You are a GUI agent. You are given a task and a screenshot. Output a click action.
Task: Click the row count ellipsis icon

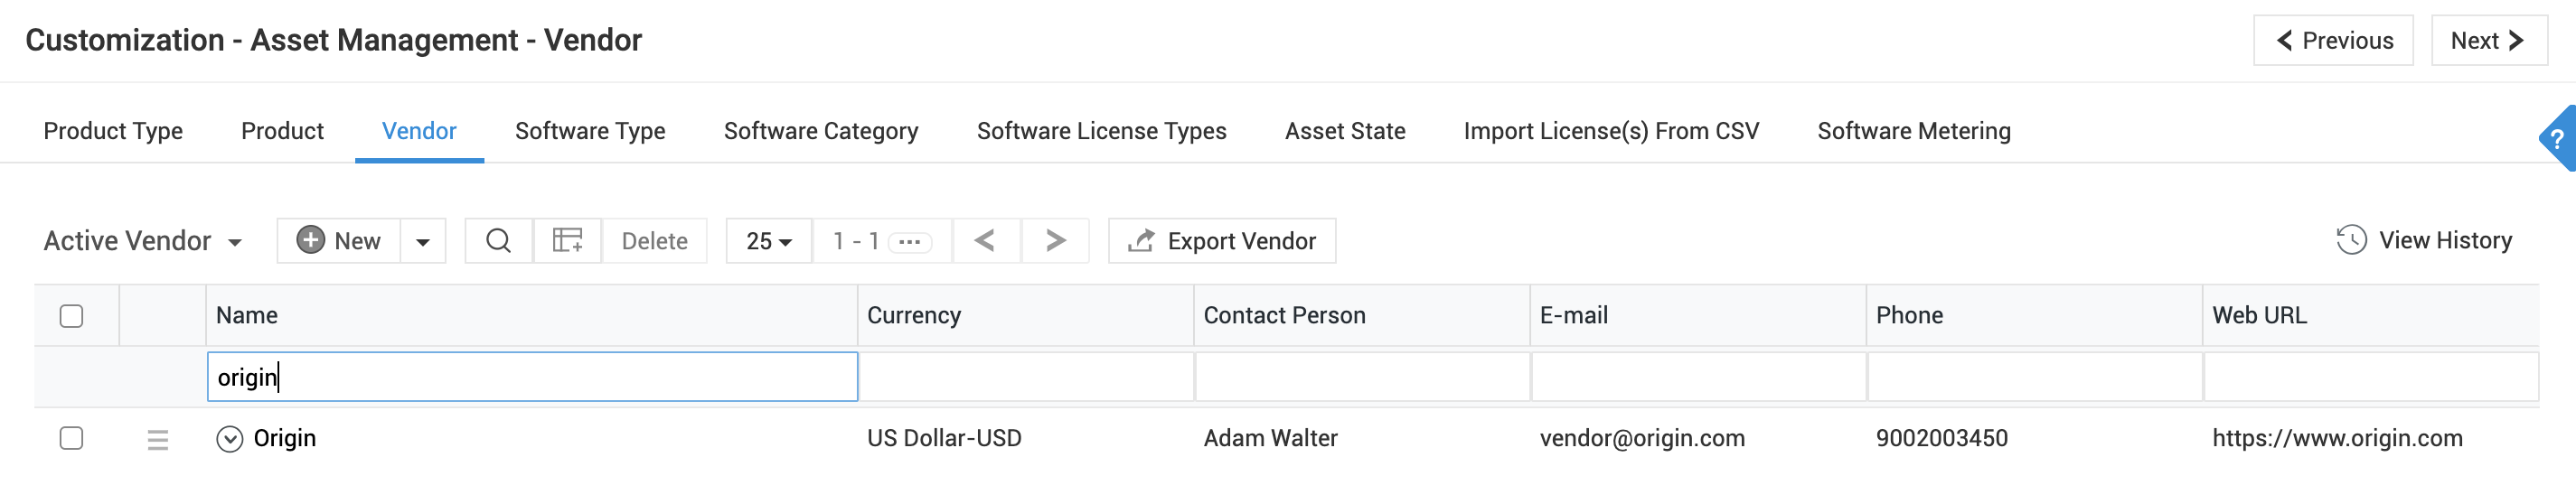pyautogui.click(x=909, y=242)
